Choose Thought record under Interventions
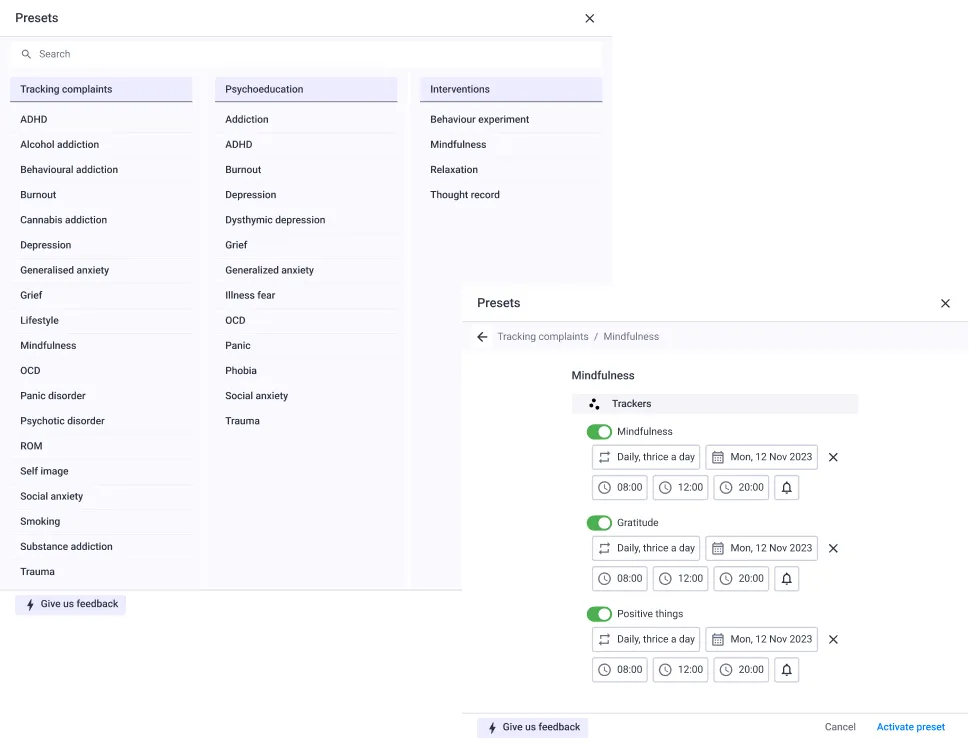Viewport: 969px width, 744px height. click(511, 195)
